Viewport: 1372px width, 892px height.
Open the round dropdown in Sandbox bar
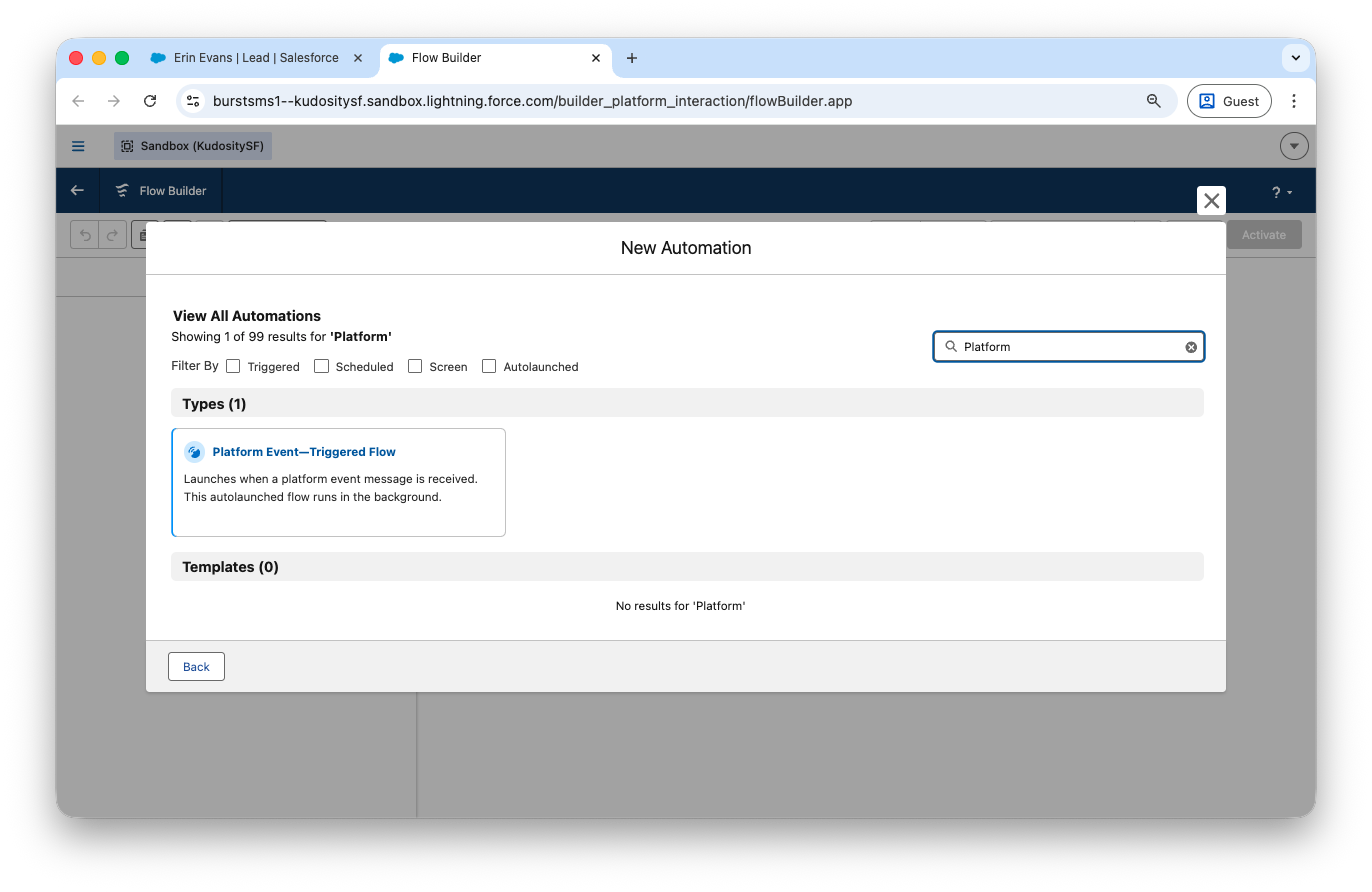click(x=1294, y=146)
